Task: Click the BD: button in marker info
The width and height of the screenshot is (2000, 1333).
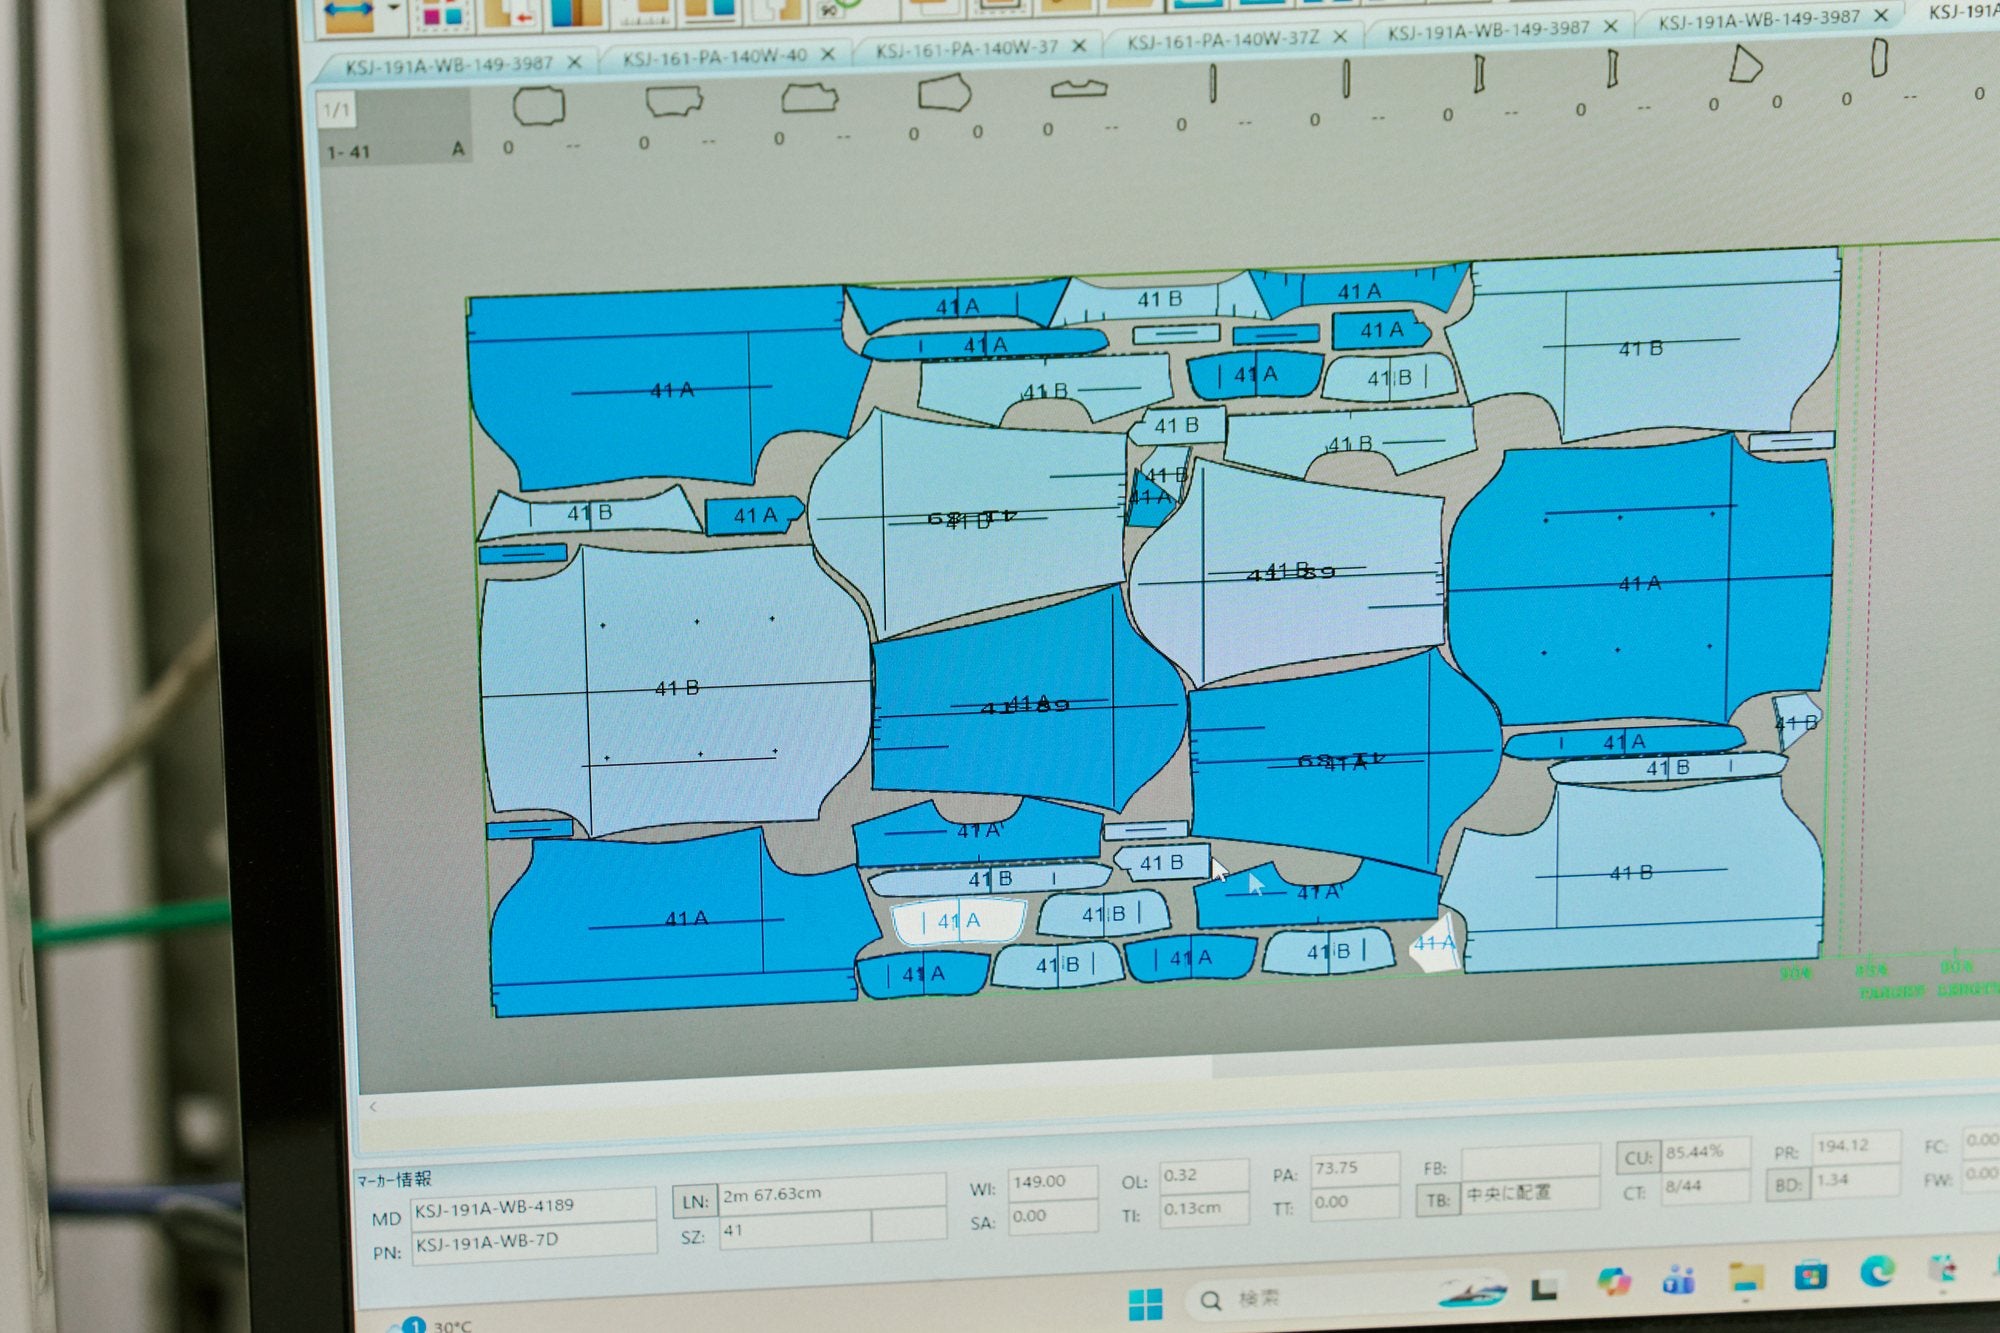Action: pos(1787,1185)
